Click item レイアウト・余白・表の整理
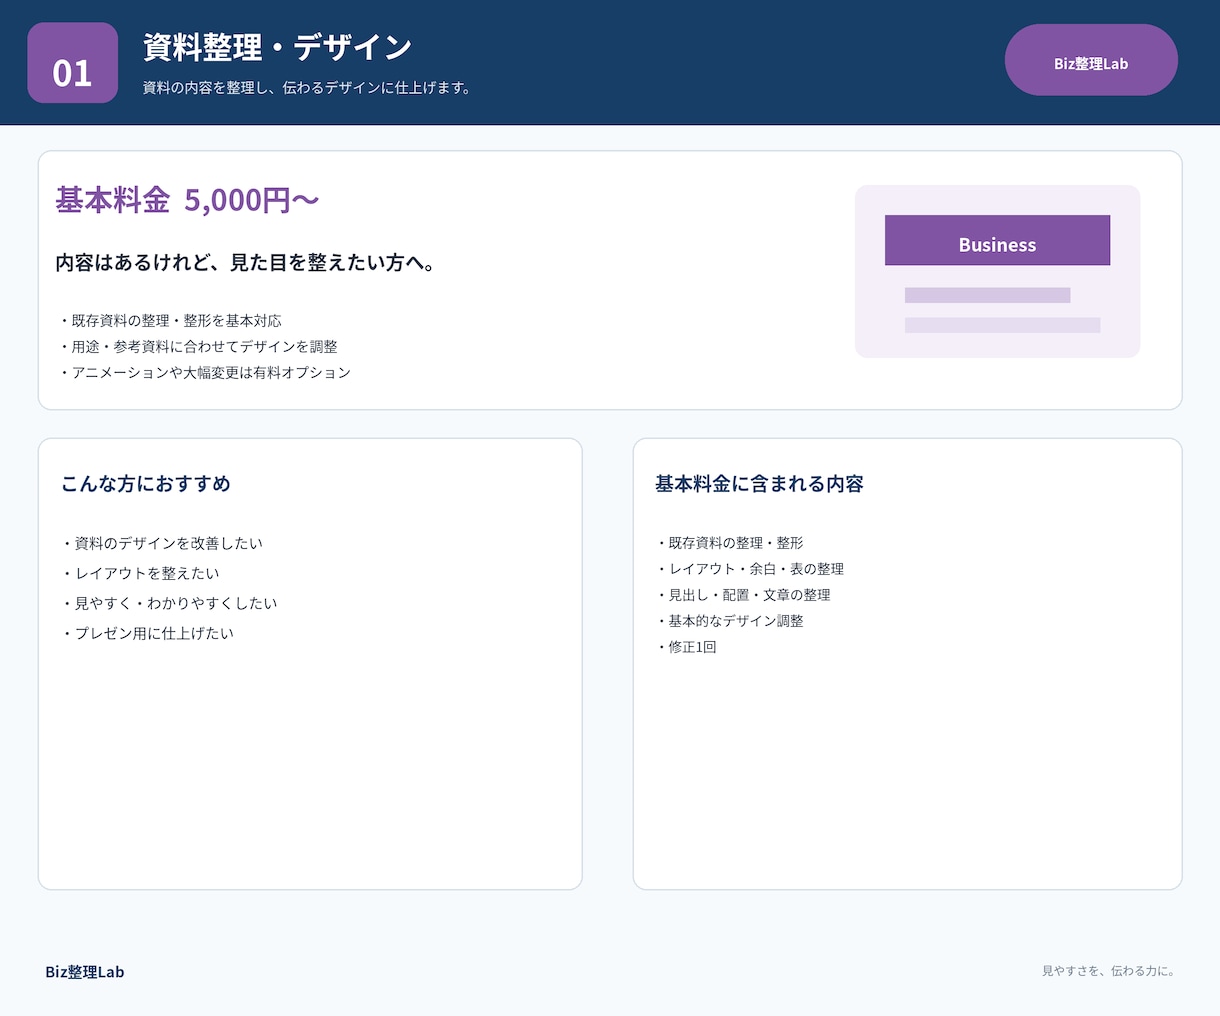This screenshot has width=1220, height=1016. tap(750, 569)
